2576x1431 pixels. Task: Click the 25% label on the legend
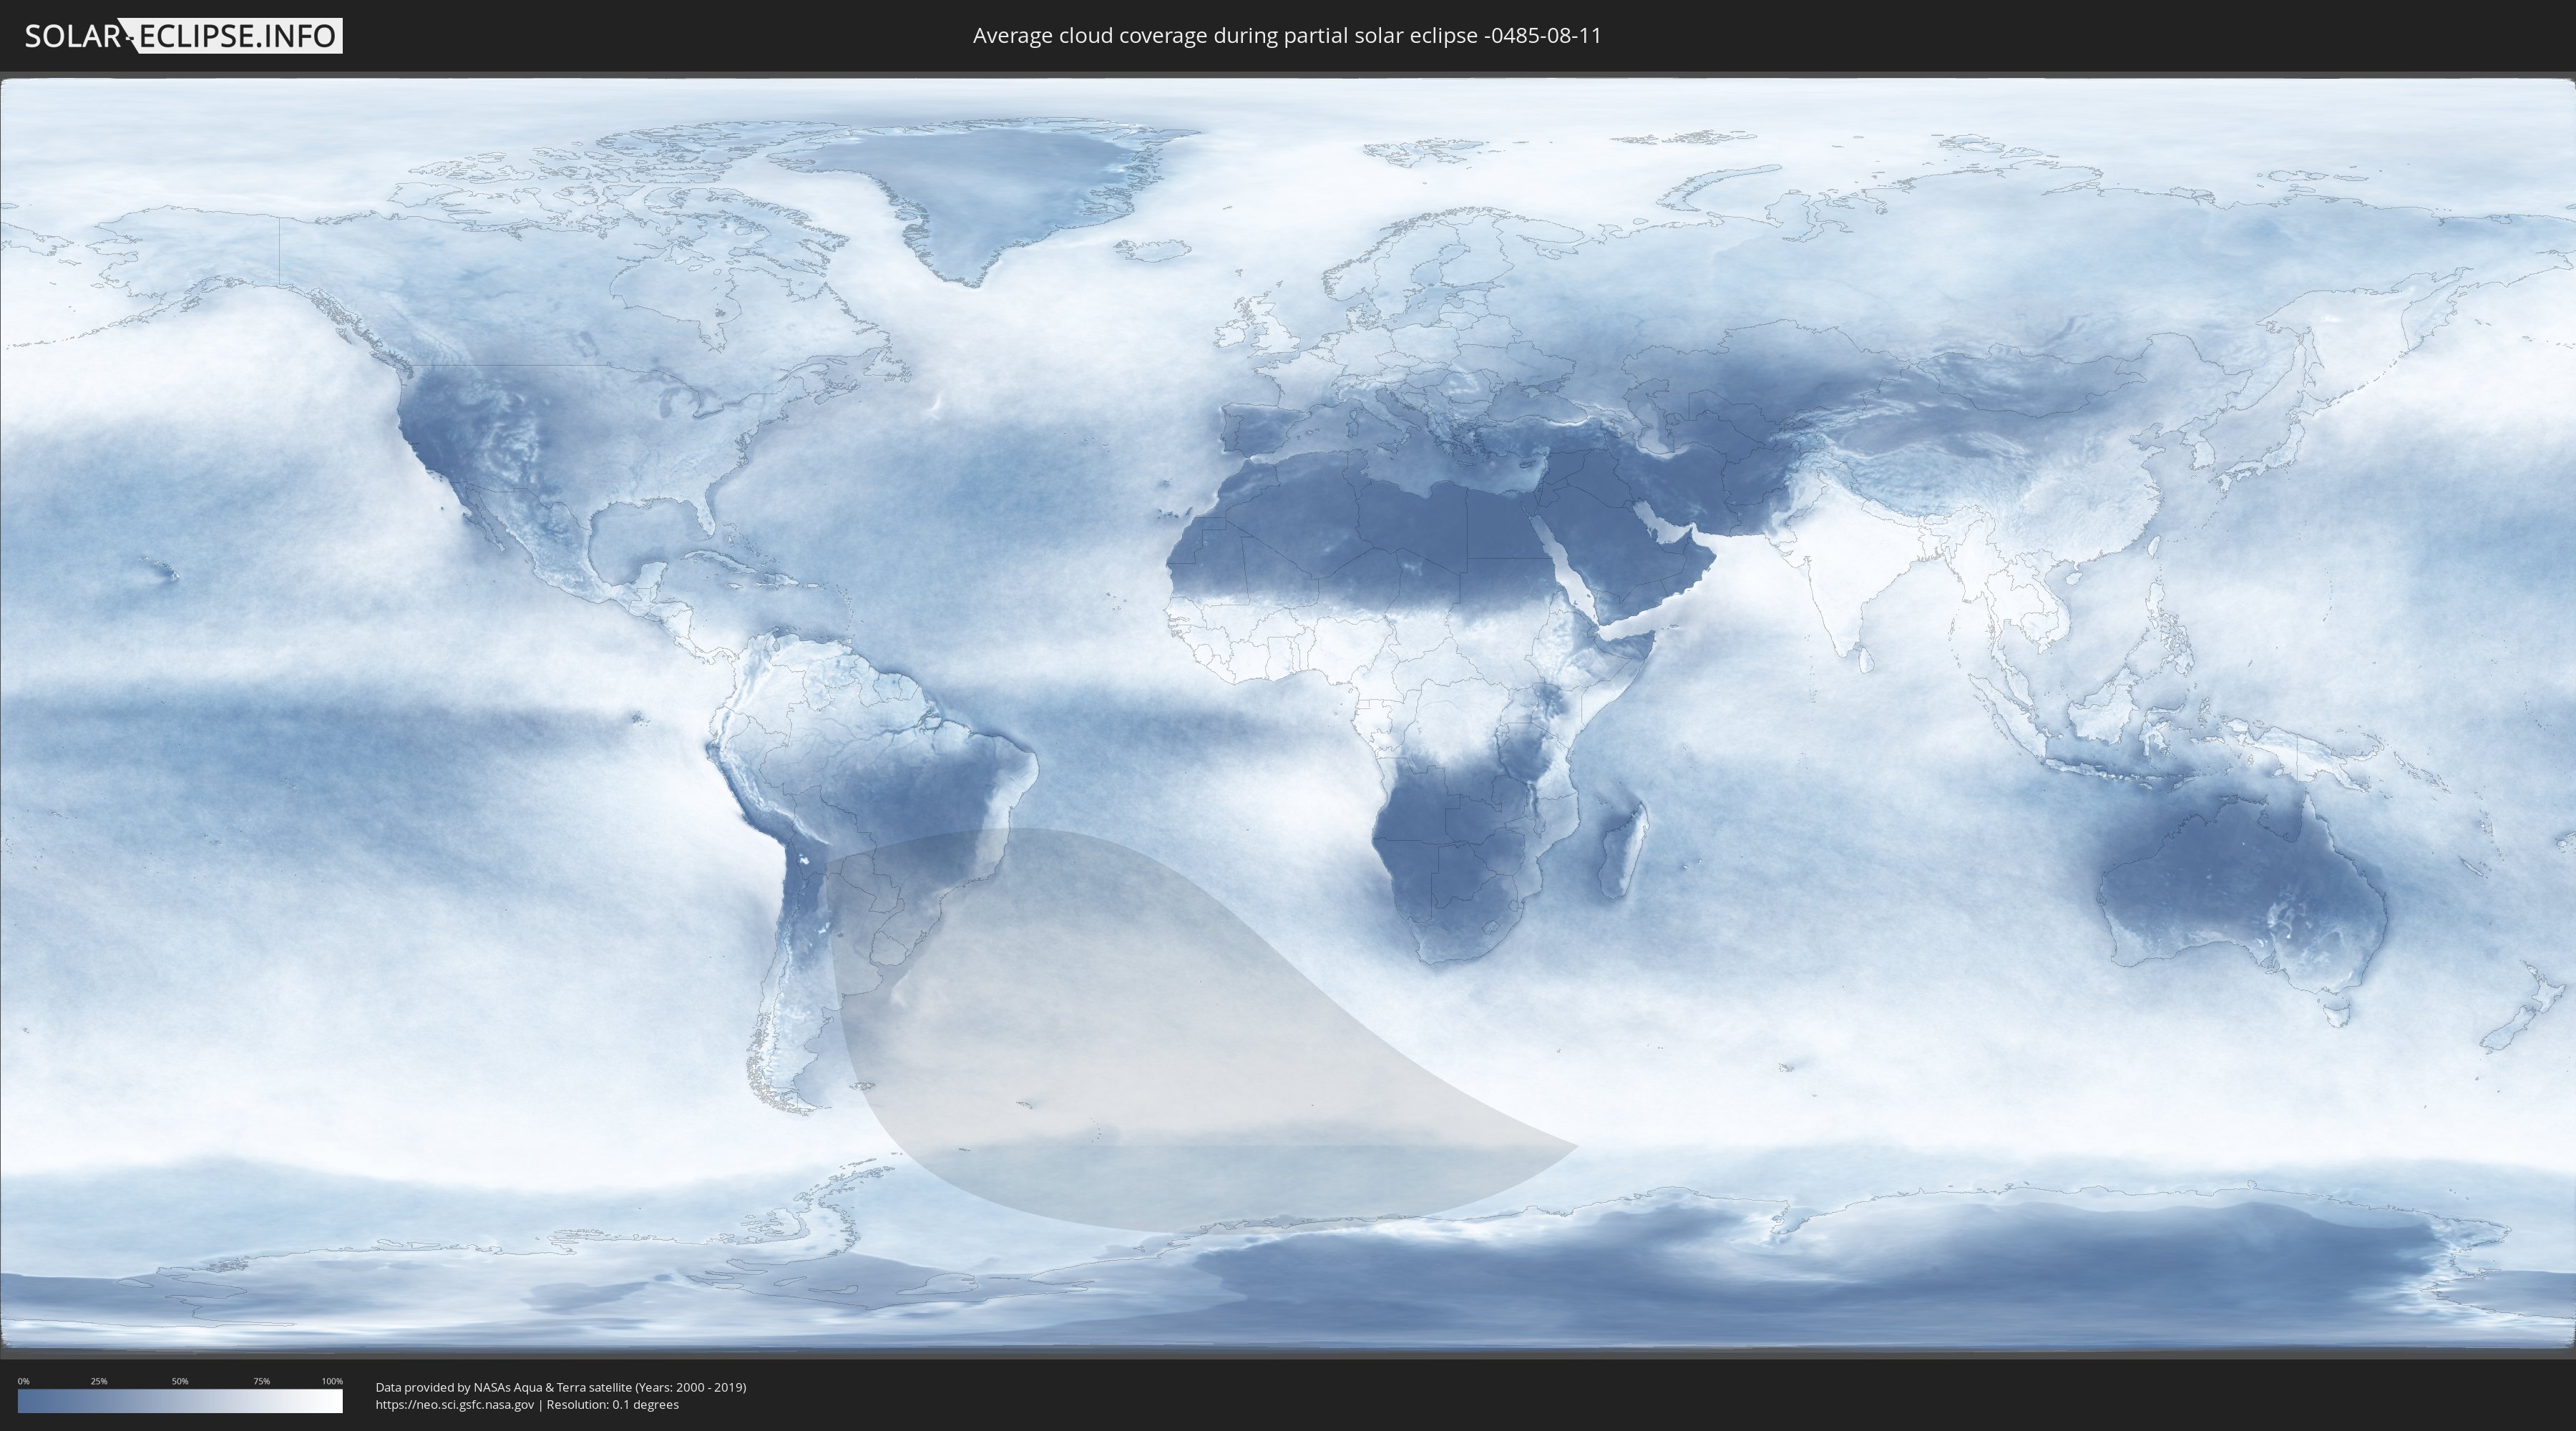coord(99,1381)
